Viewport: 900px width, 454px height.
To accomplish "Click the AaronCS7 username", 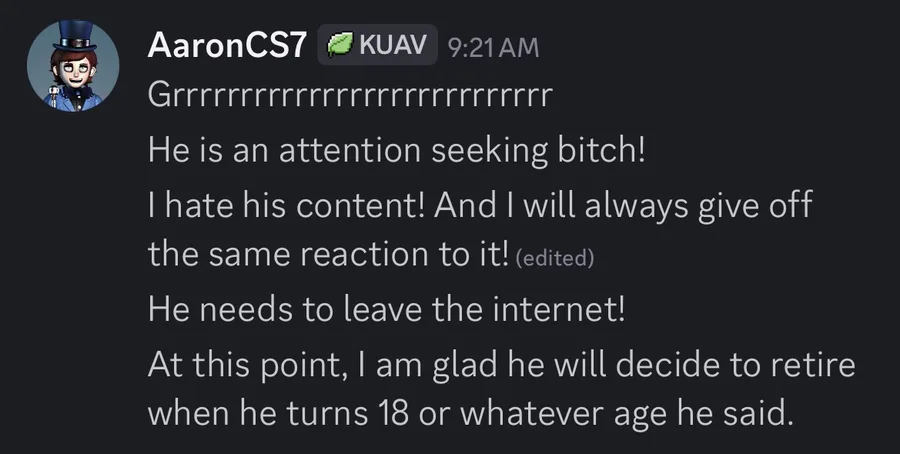I will click(x=226, y=46).
